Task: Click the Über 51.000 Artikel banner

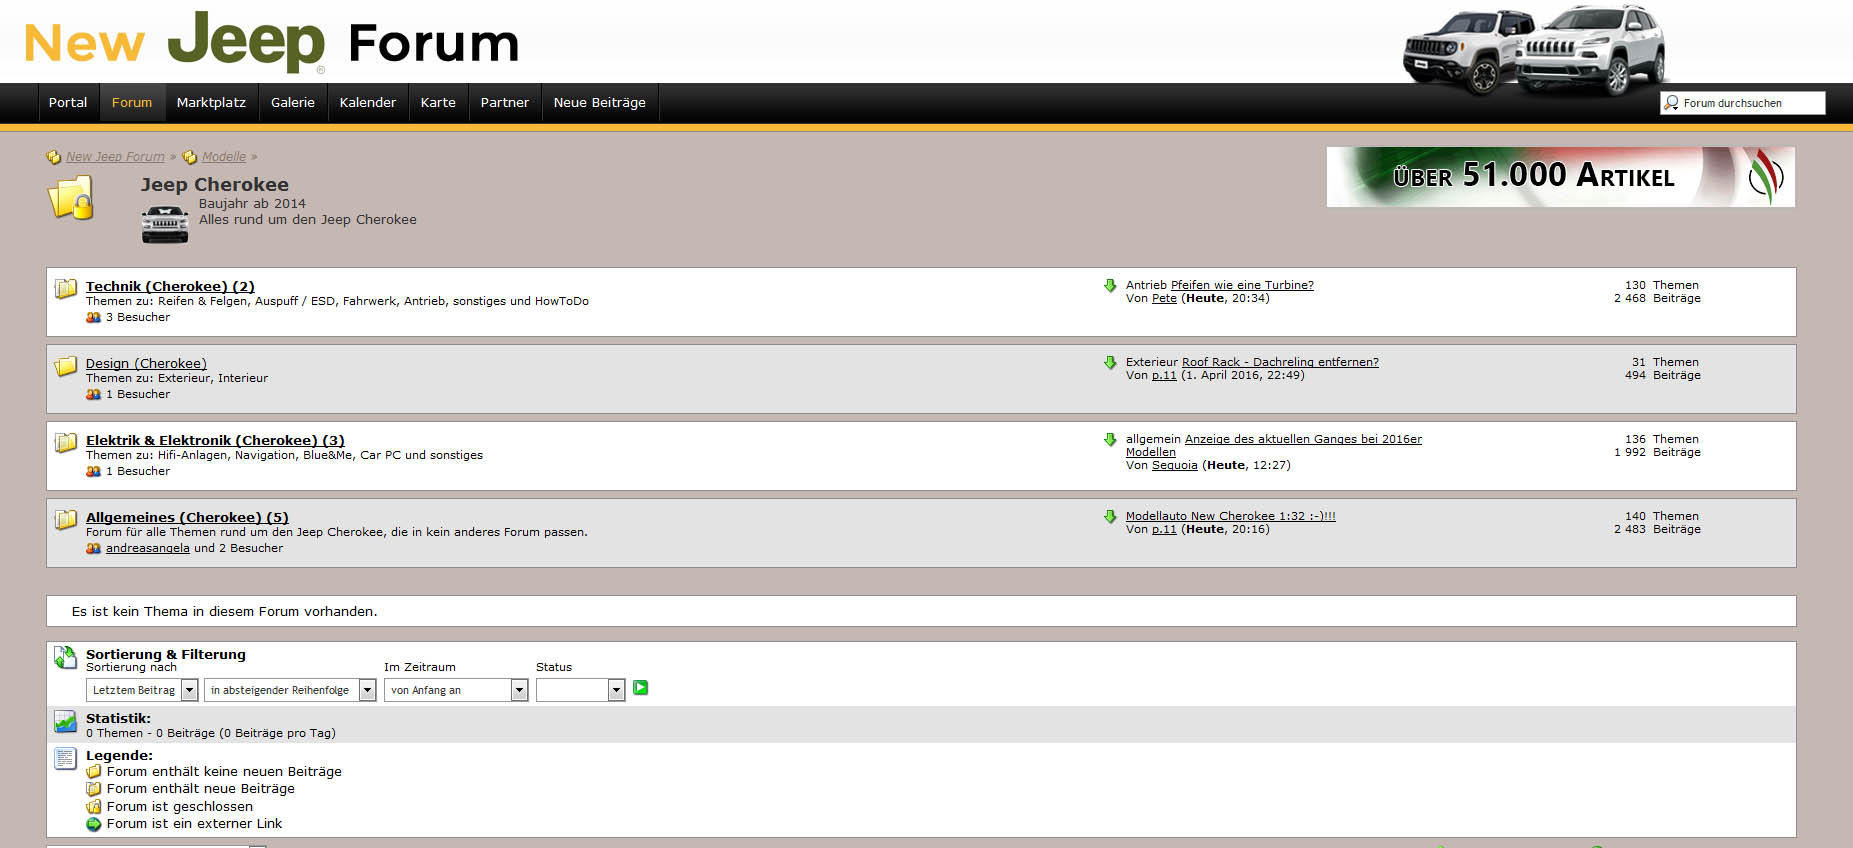Action: [x=1560, y=177]
